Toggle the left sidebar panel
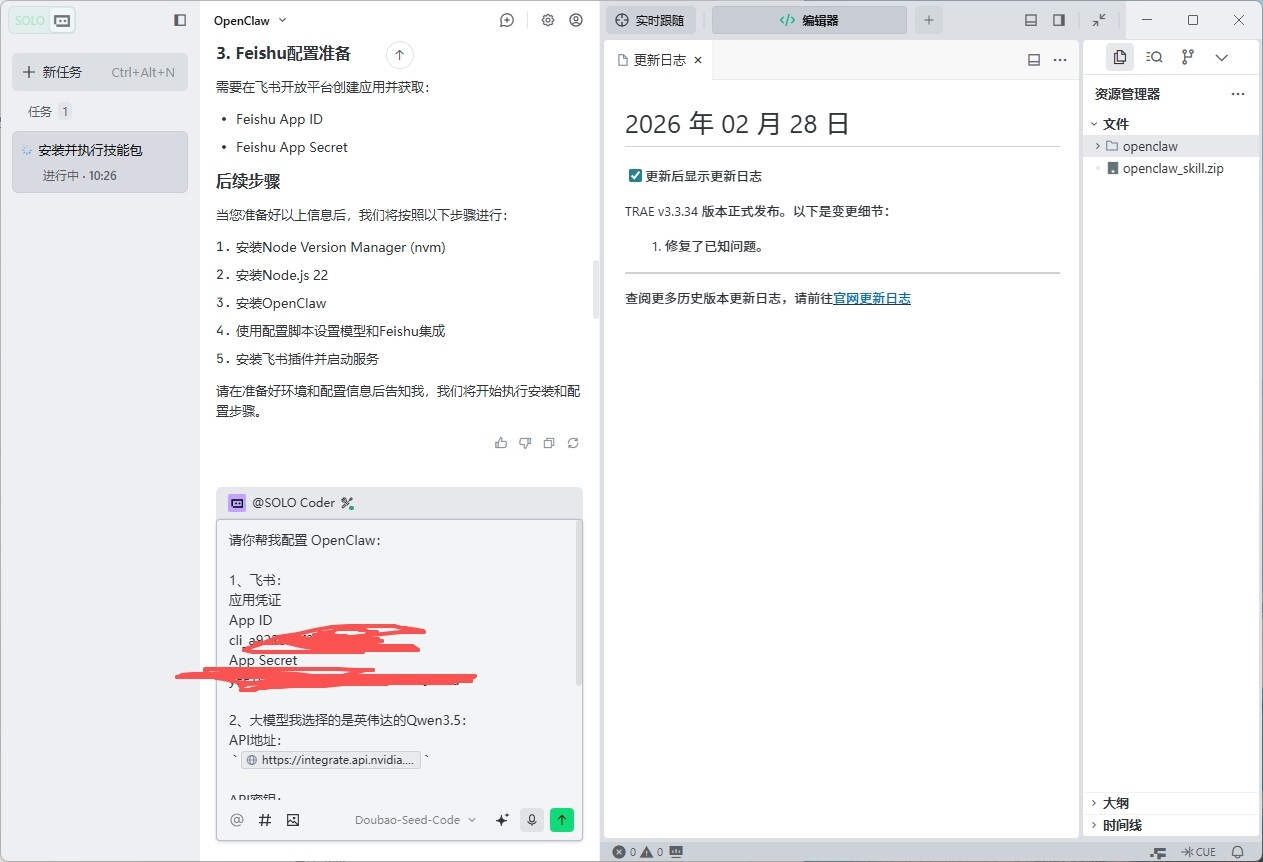1263x862 pixels. point(180,20)
